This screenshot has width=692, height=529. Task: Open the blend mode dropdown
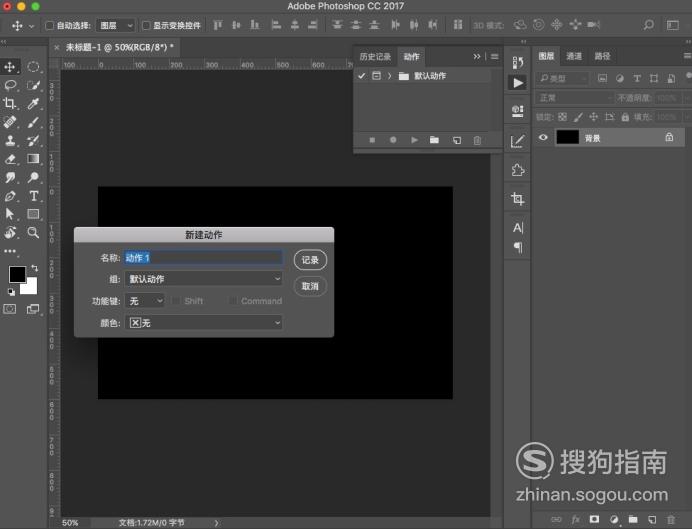pos(575,98)
